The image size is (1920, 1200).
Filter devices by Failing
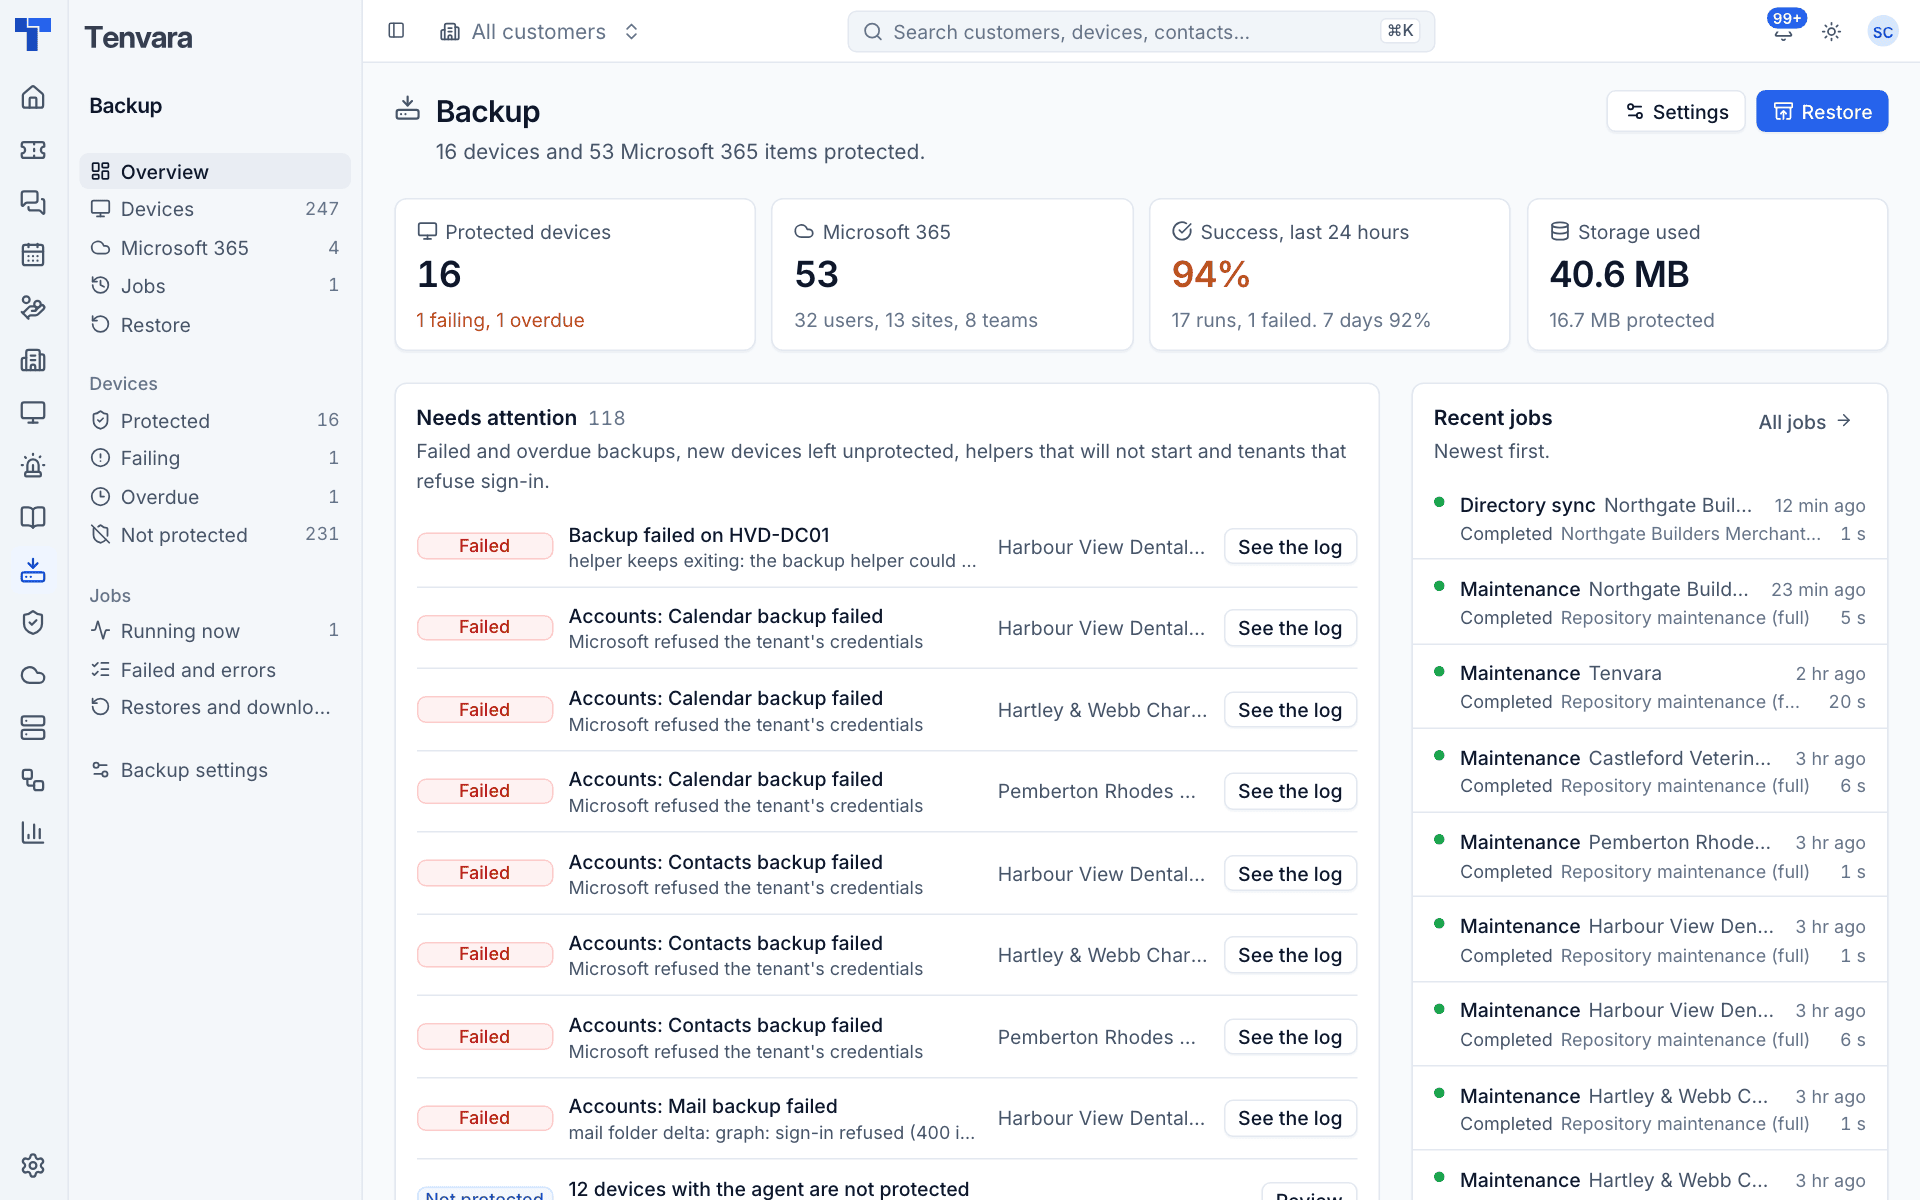point(215,458)
